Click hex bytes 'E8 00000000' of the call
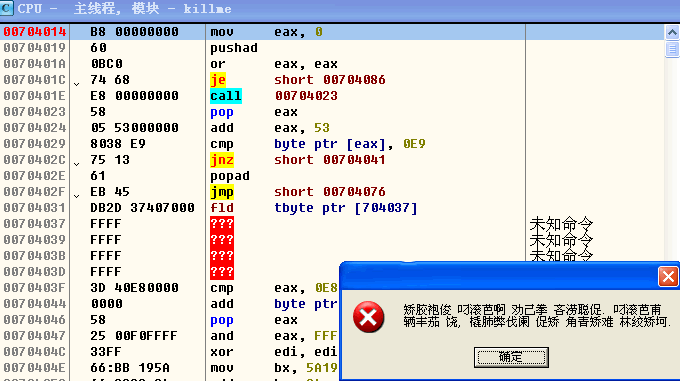 click(134, 96)
